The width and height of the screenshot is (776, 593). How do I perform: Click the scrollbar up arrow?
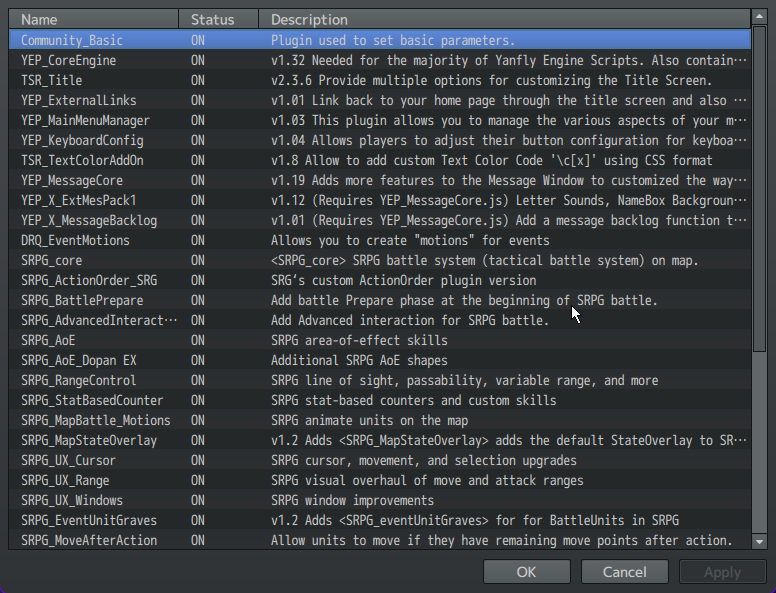pos(759,17)
